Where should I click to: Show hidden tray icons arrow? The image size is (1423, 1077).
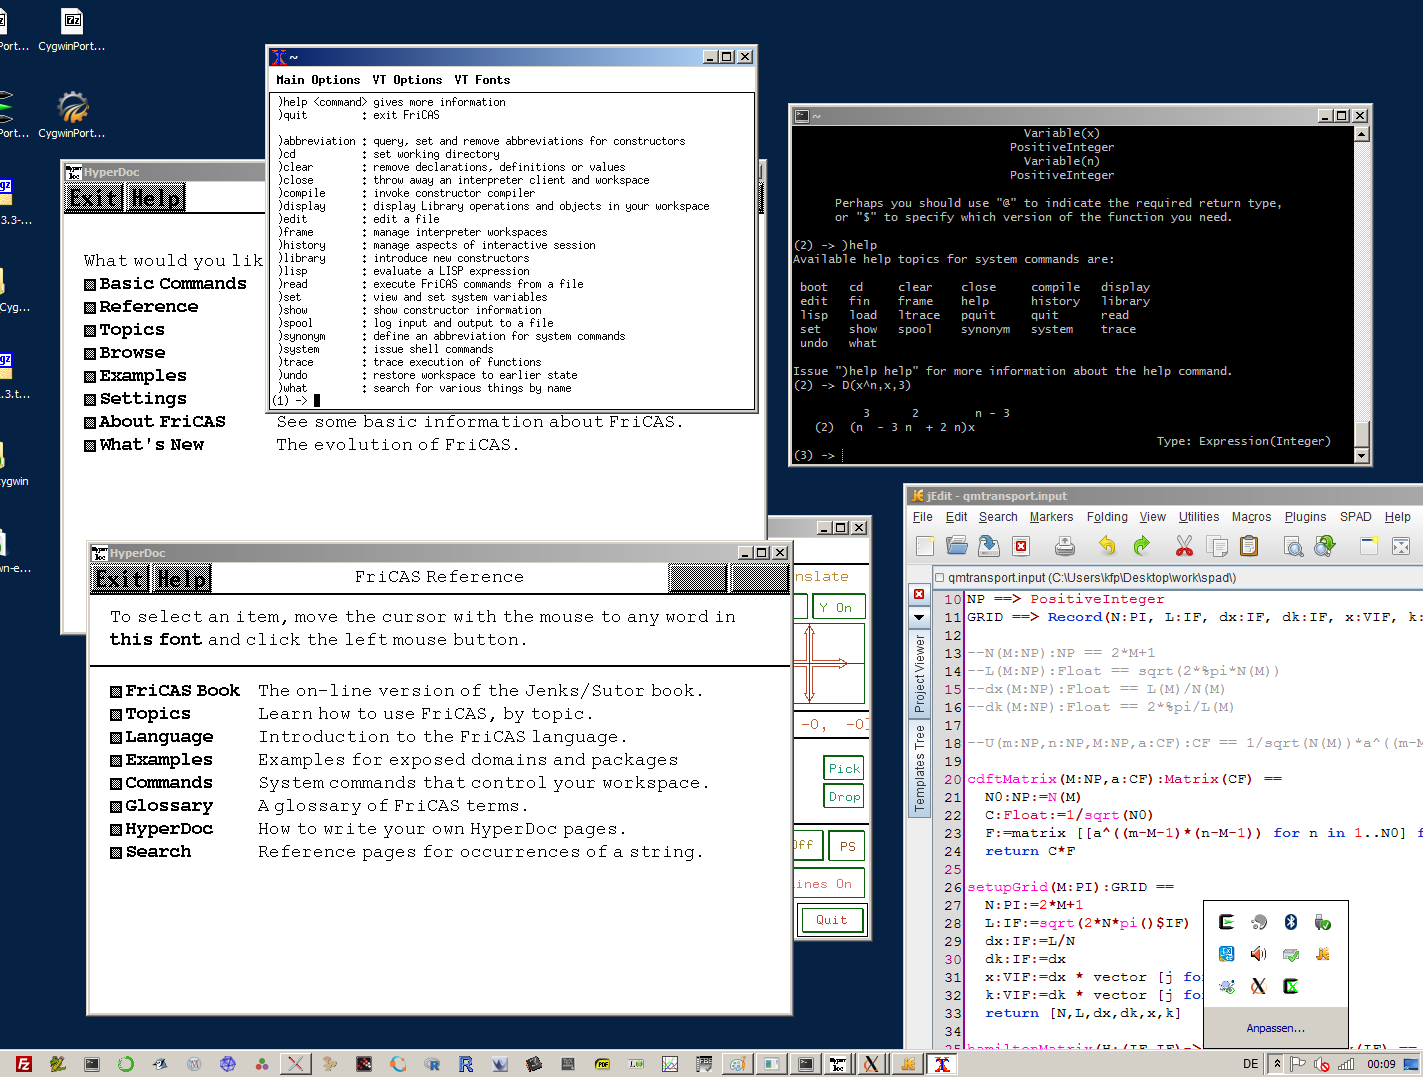1277,1064
